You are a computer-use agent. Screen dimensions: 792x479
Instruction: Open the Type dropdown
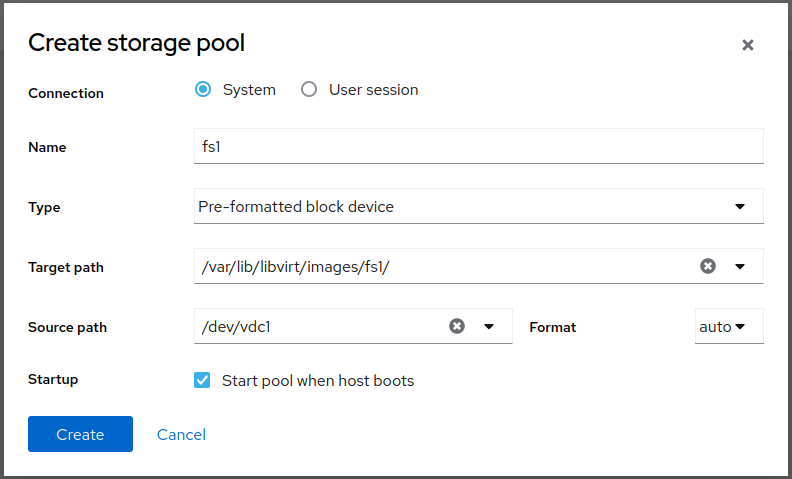[478, 207]
